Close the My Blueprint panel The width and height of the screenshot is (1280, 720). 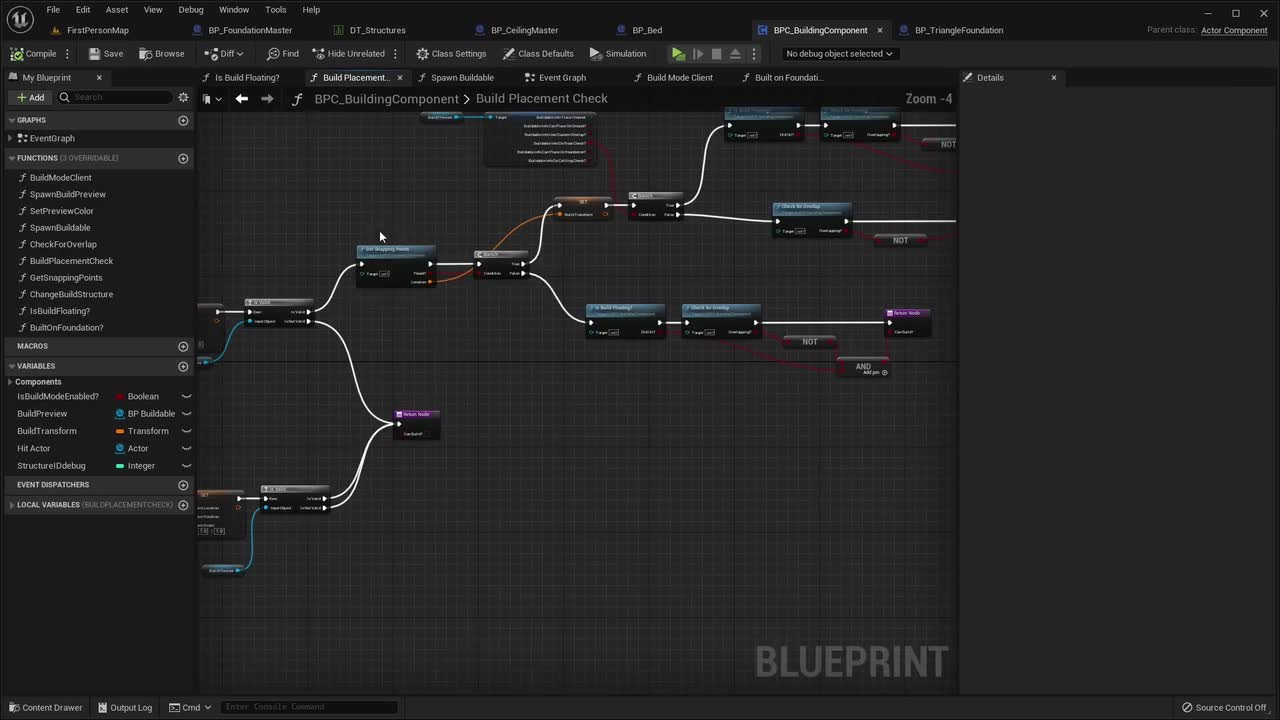tap(99, 77)
